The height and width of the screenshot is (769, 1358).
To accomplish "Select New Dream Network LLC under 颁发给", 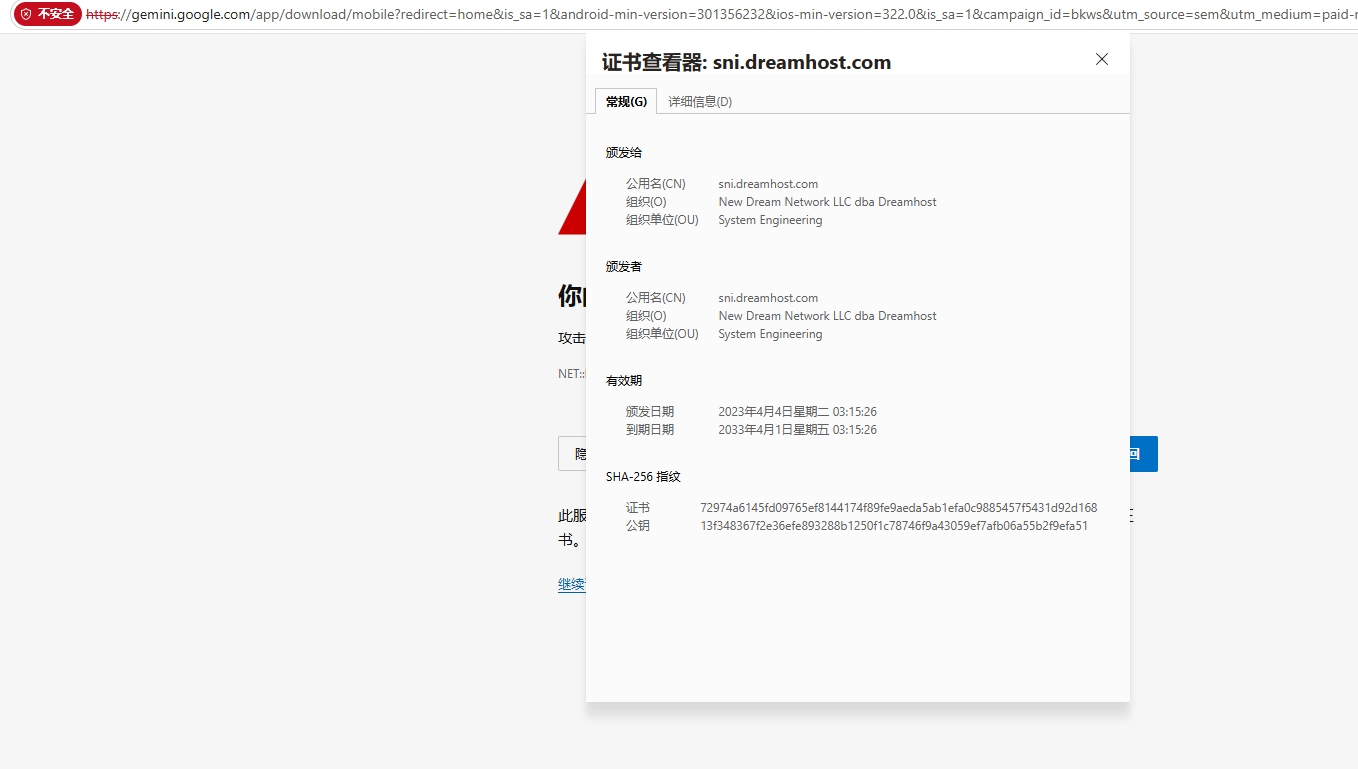I will point(827,202).
